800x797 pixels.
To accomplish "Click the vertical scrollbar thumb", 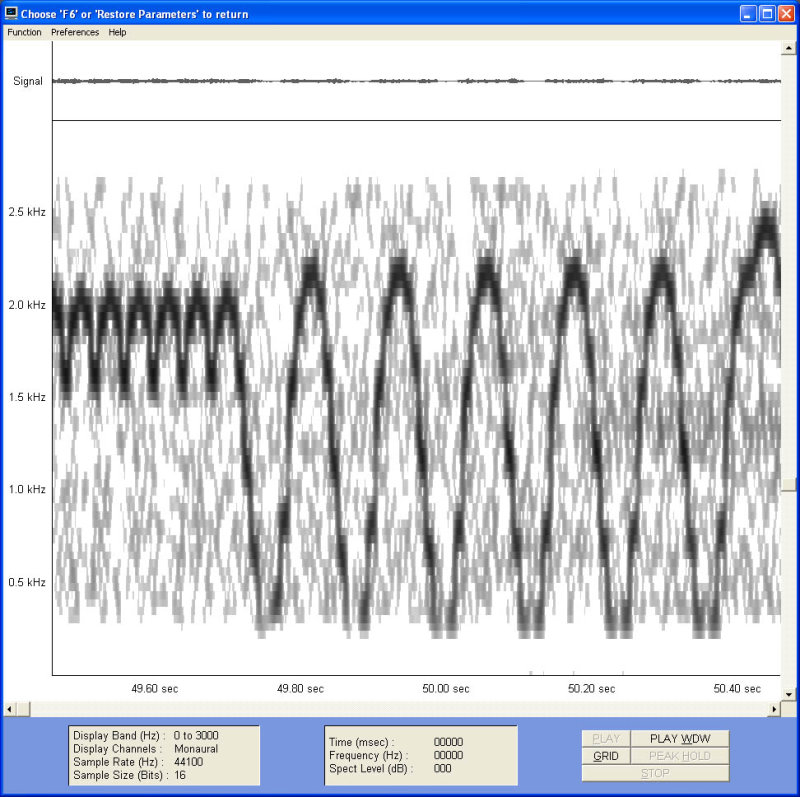I will click(789, 485).
